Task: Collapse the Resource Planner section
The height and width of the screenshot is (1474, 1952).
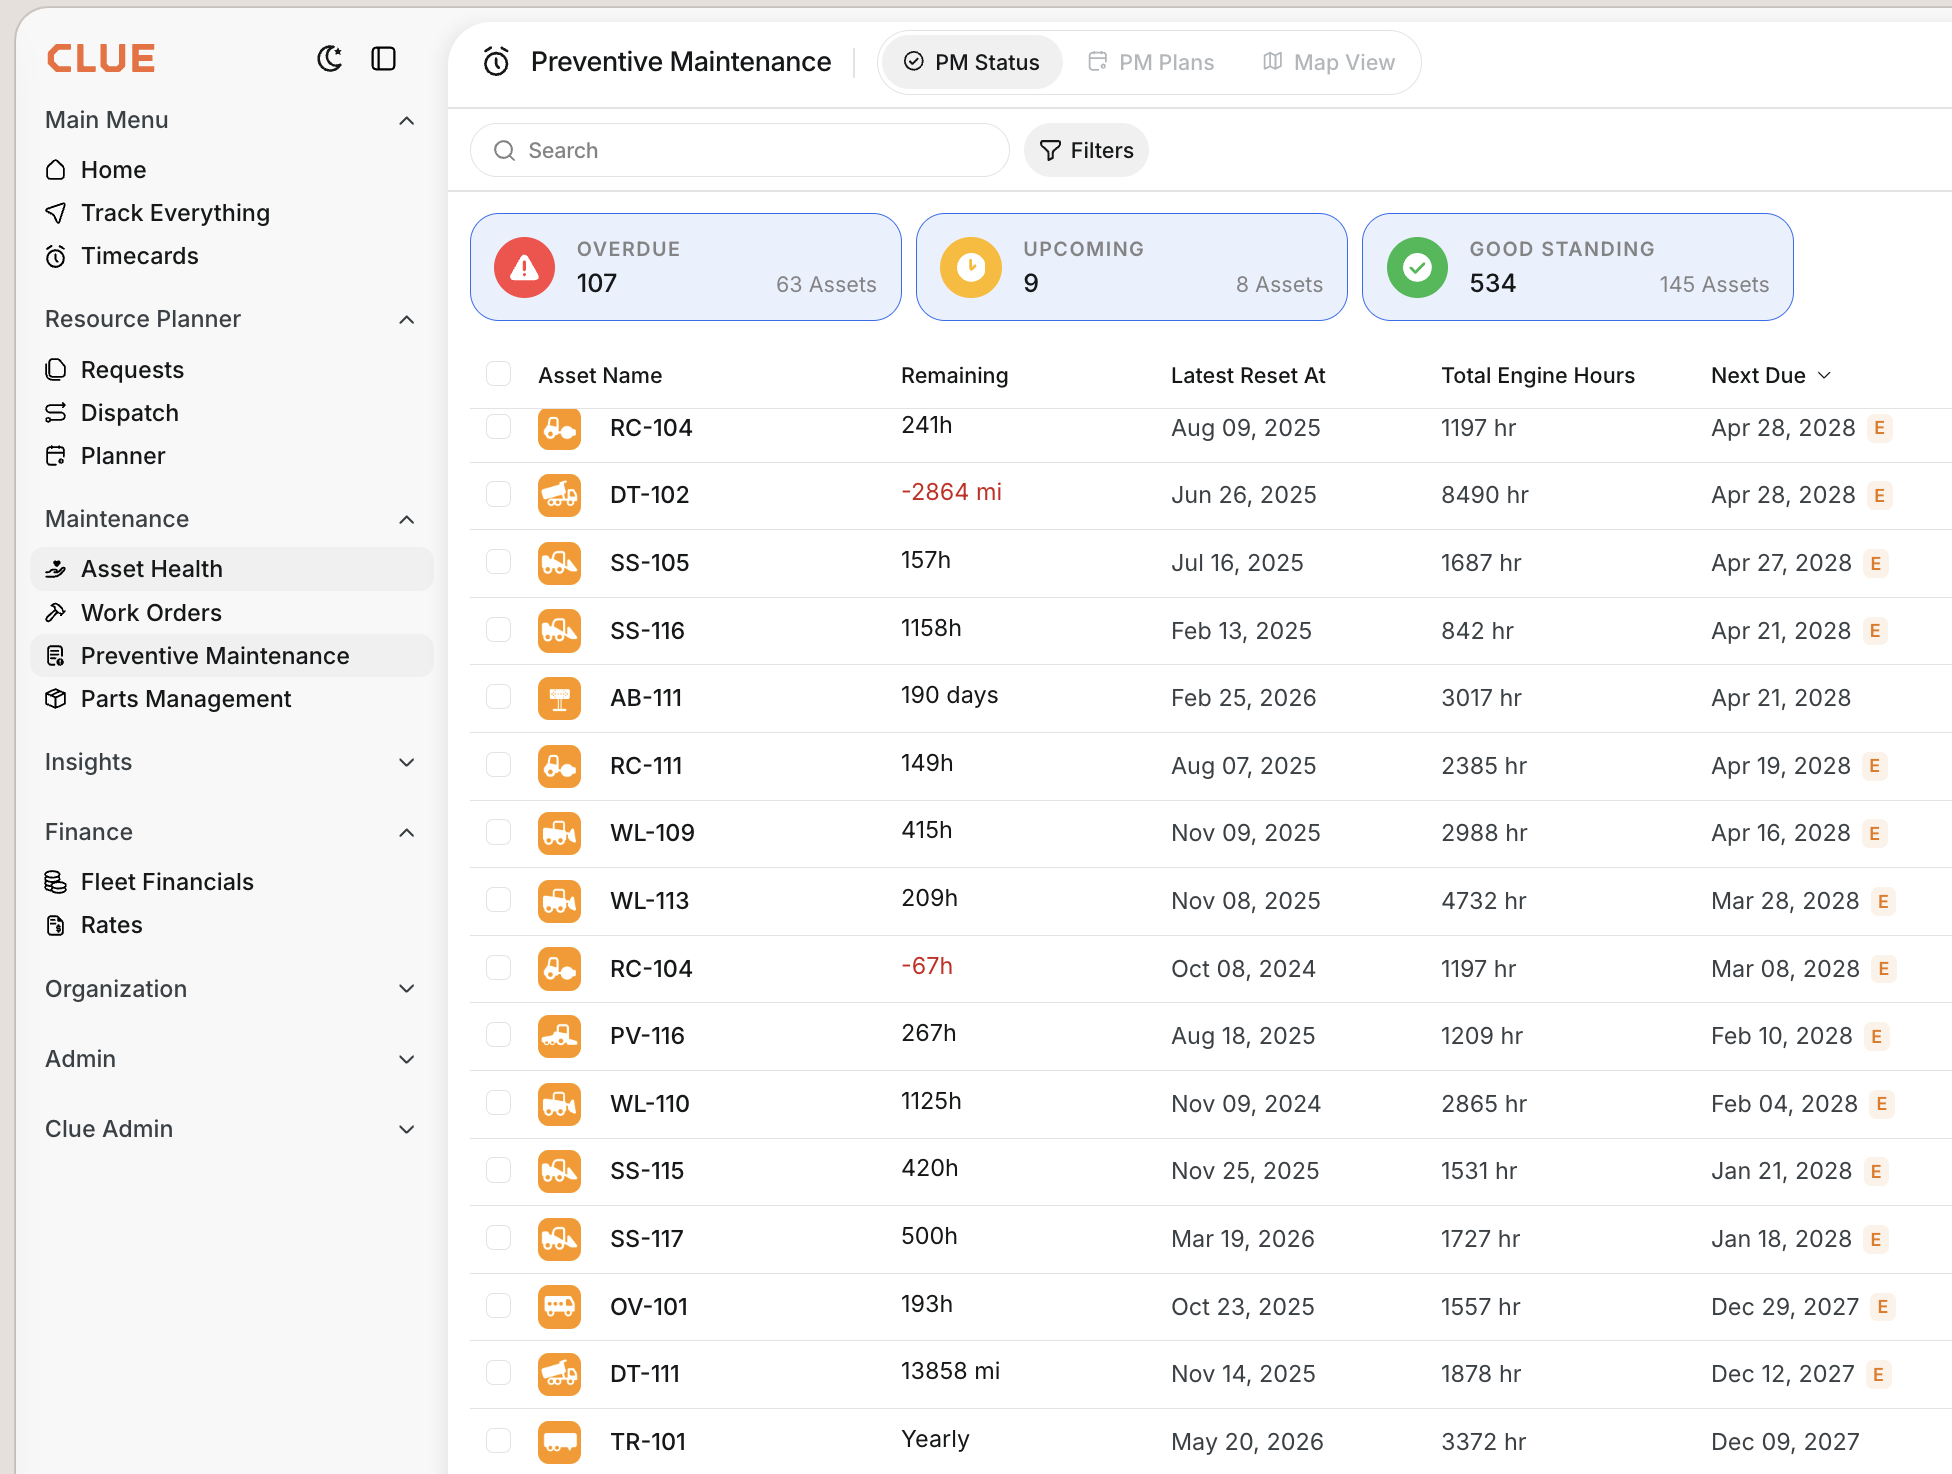Action: tap(407, 320)
